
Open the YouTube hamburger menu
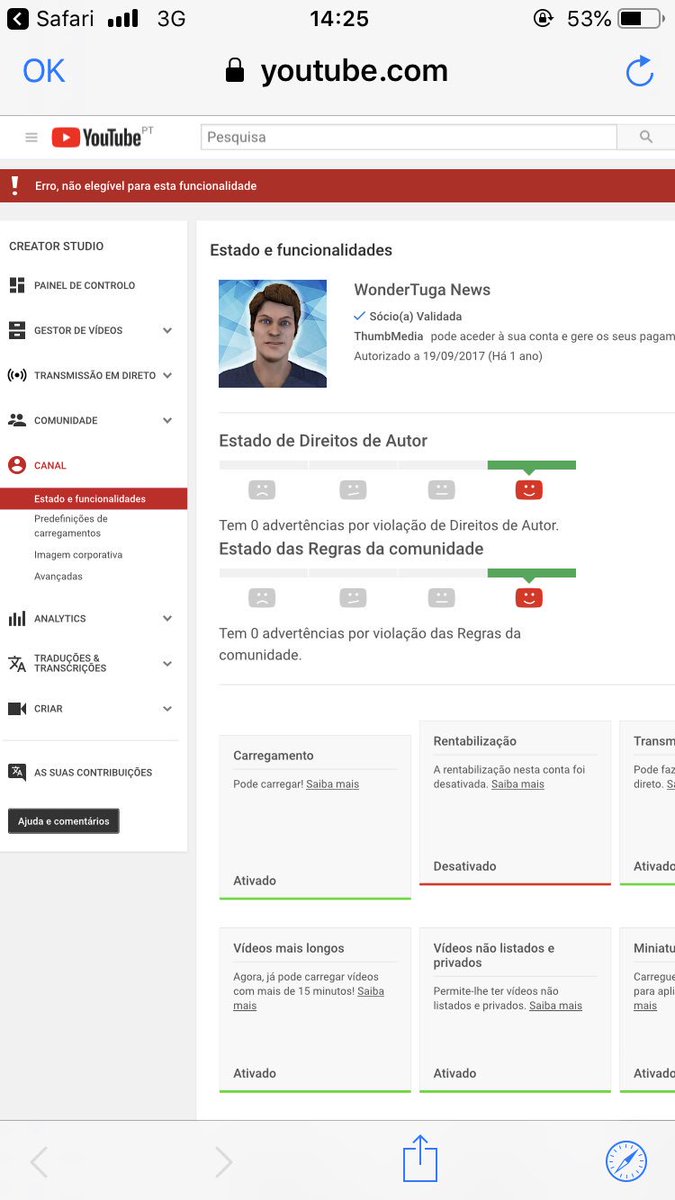click(31, 137)
